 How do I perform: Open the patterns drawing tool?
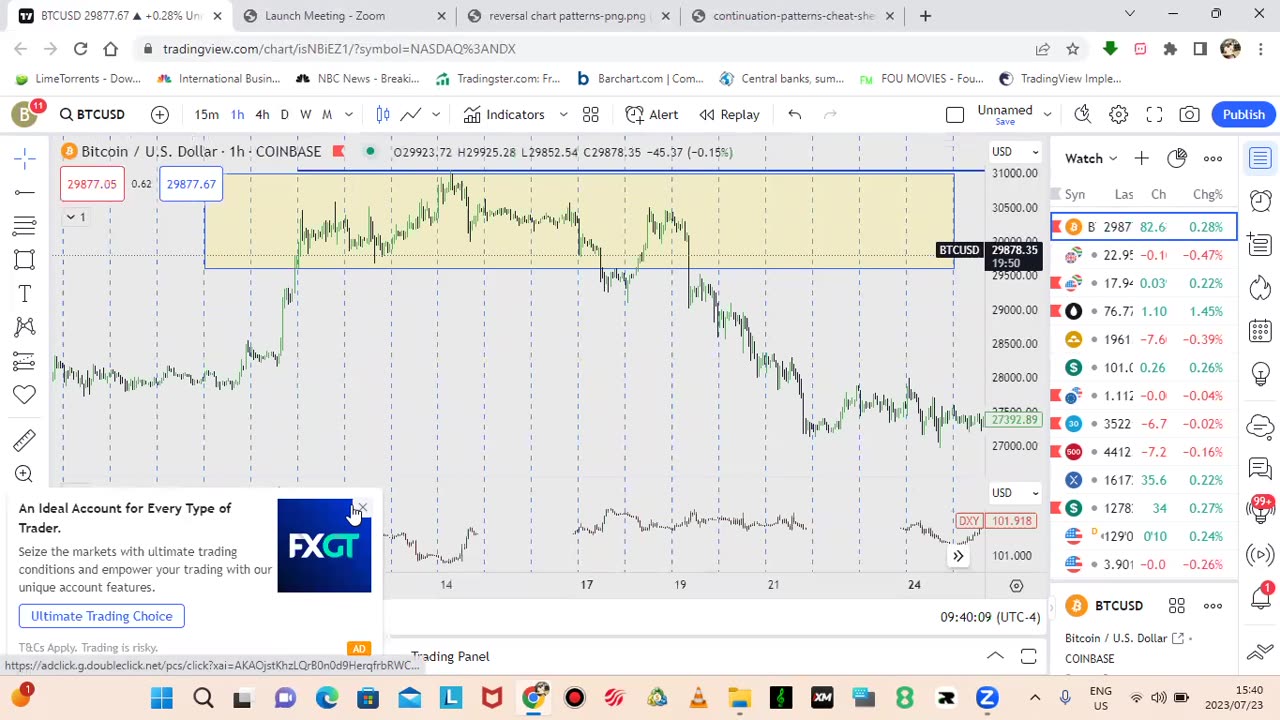[x=25, y=327]
